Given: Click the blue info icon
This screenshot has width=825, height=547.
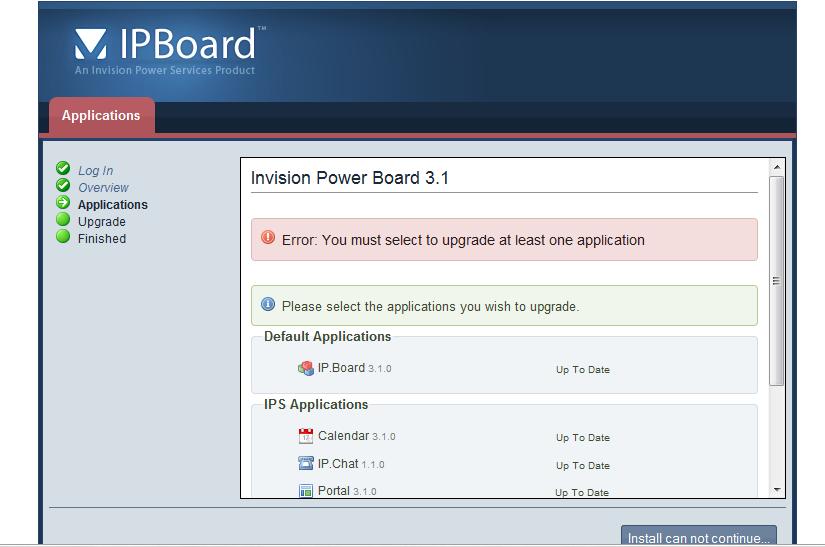Looking at the screenshot, I should point(268,304).
